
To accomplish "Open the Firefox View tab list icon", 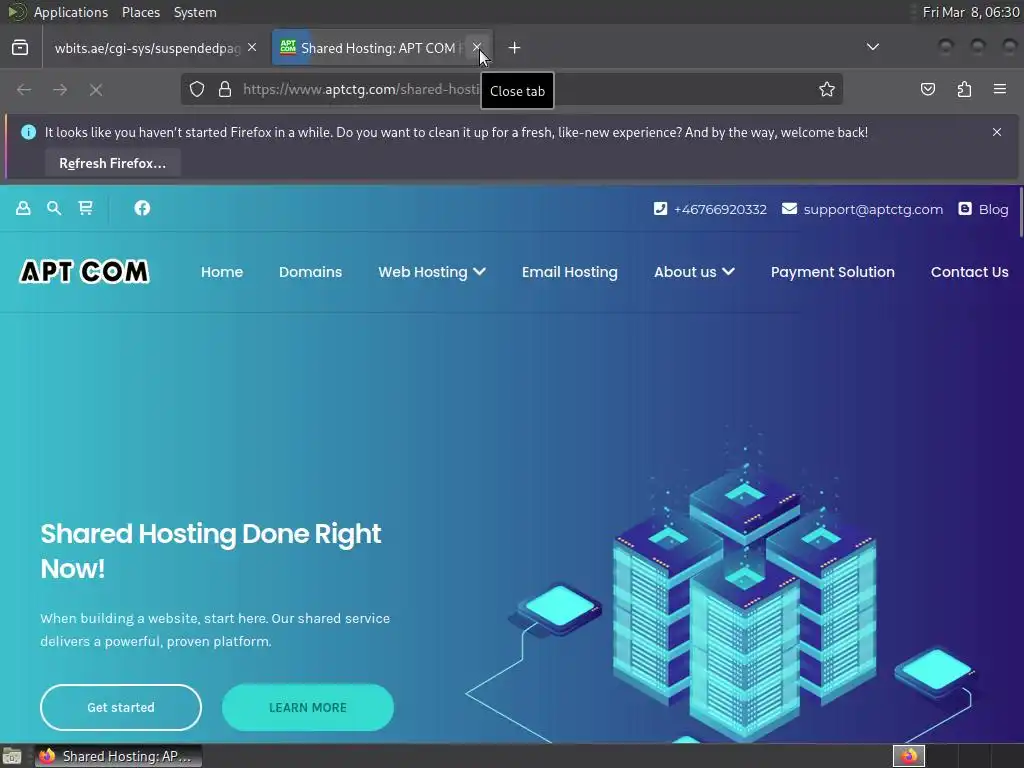I will tap(20, 48).
